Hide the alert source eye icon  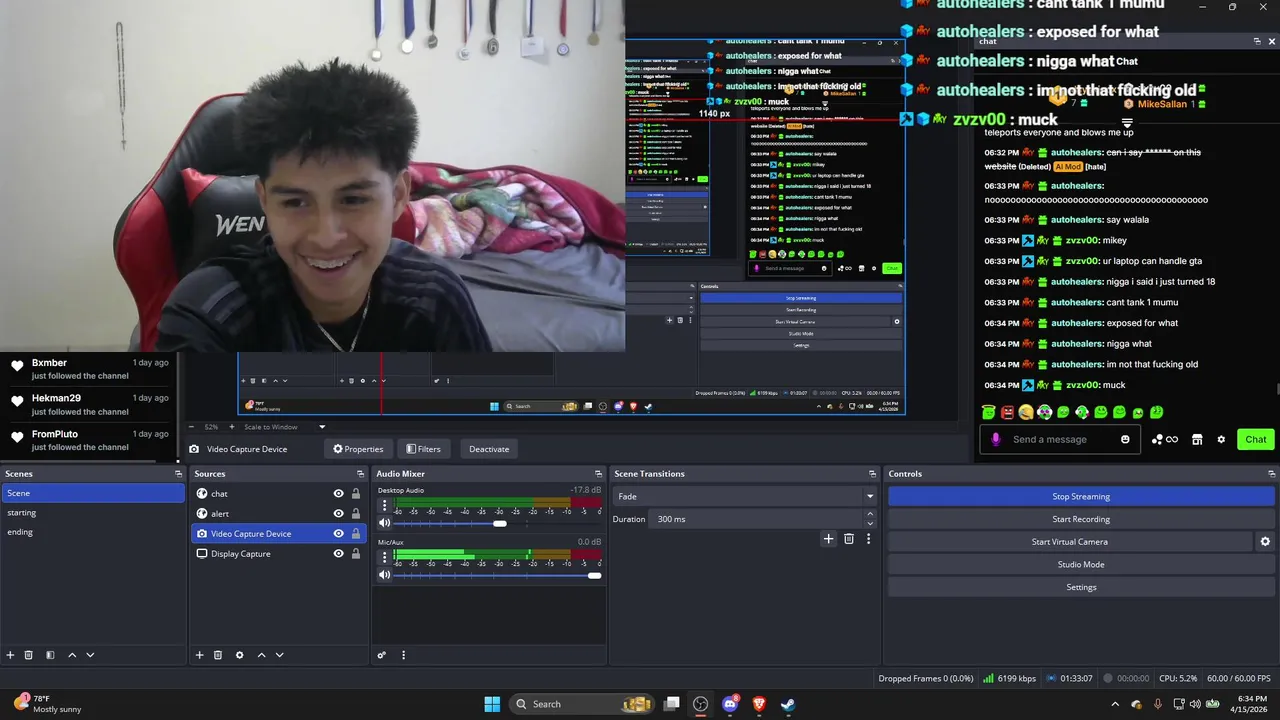[338, 514]
